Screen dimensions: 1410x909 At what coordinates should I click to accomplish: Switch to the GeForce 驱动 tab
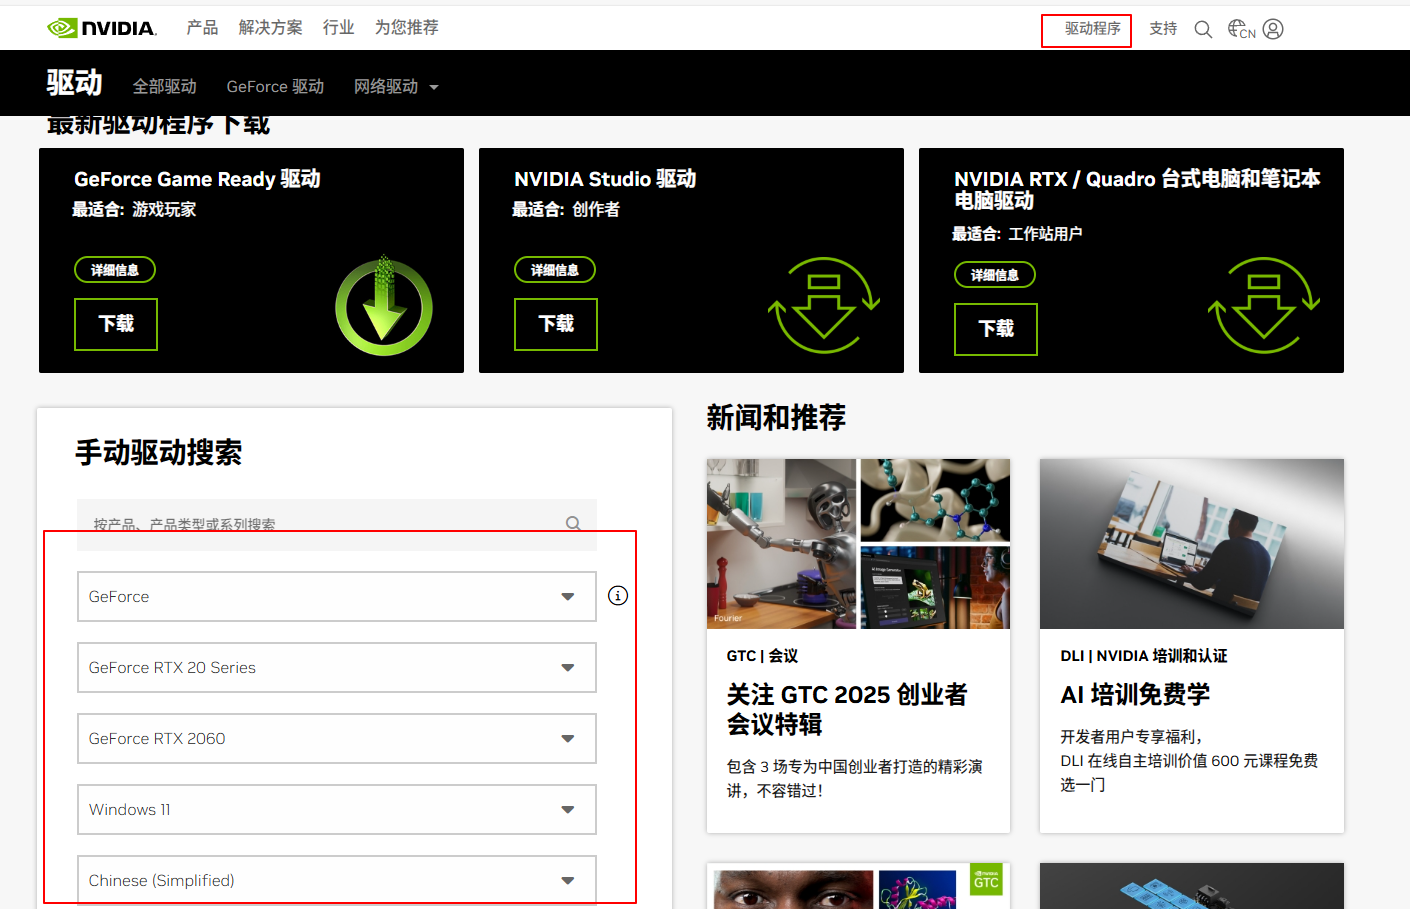click(275, 87)
